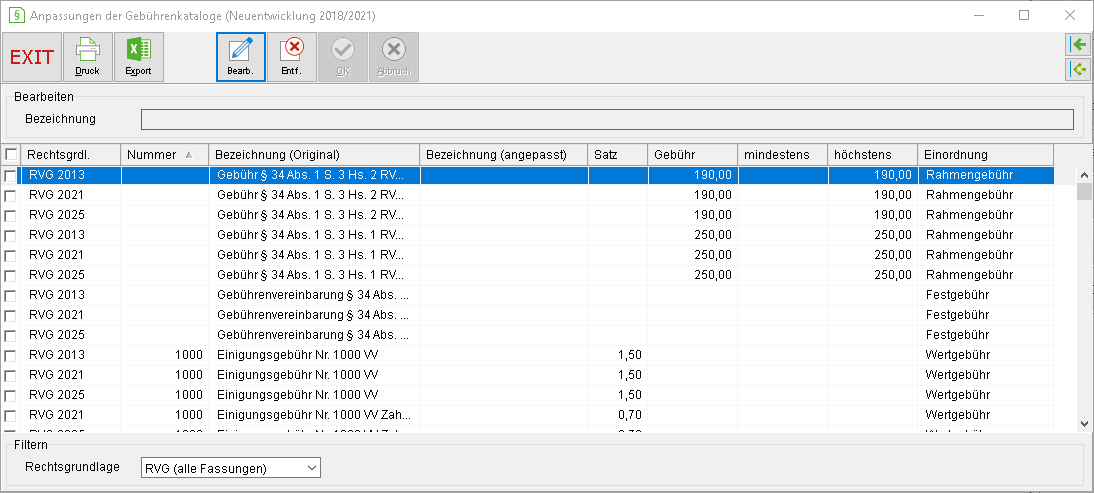Click Festgebühr in RVG 2021 Gebührenvereinbarung row

(x=957, y=315)
